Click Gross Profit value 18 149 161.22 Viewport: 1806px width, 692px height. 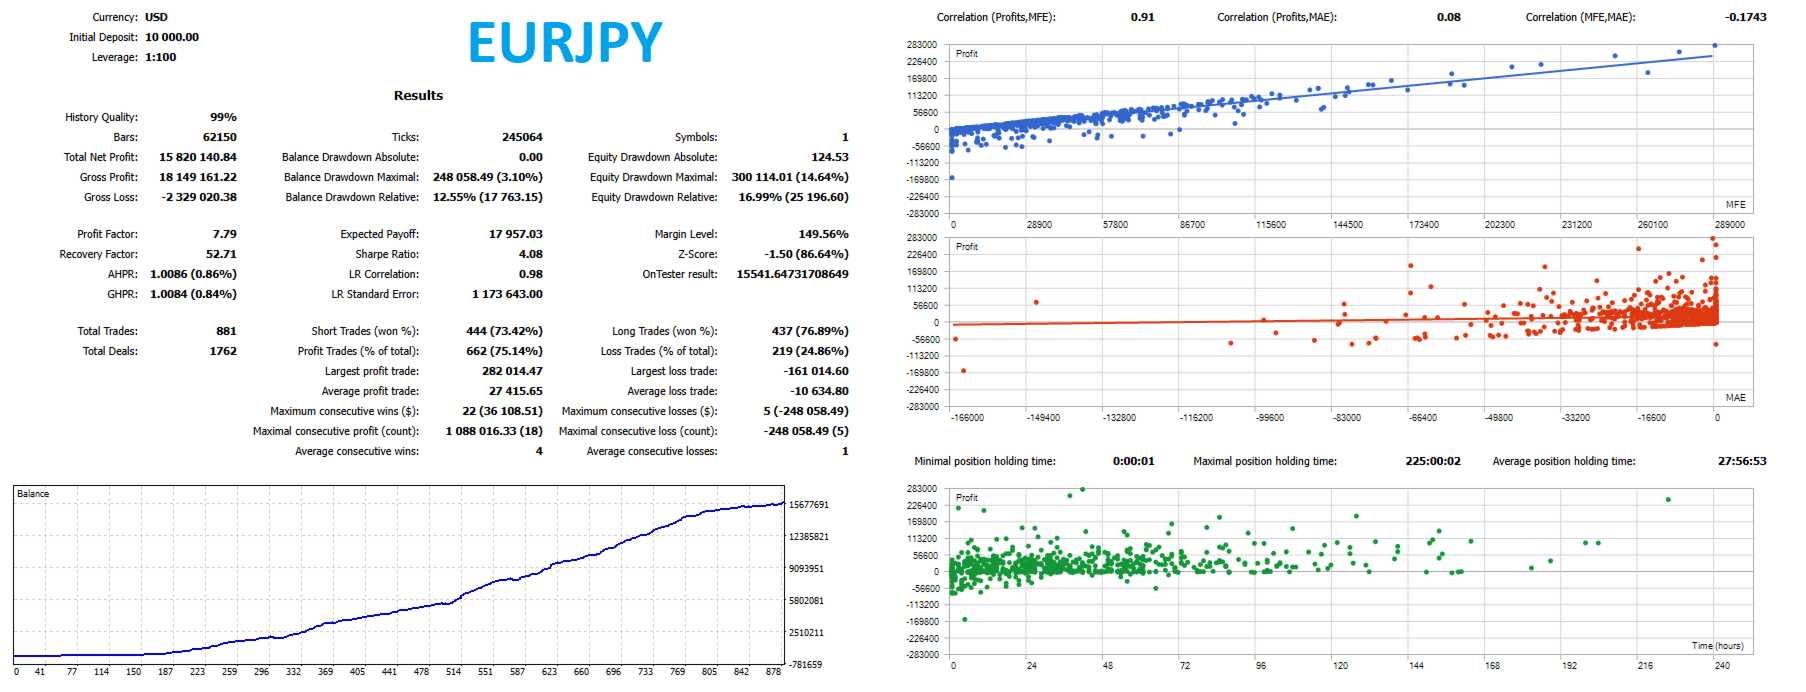click(x=198, y=177)
